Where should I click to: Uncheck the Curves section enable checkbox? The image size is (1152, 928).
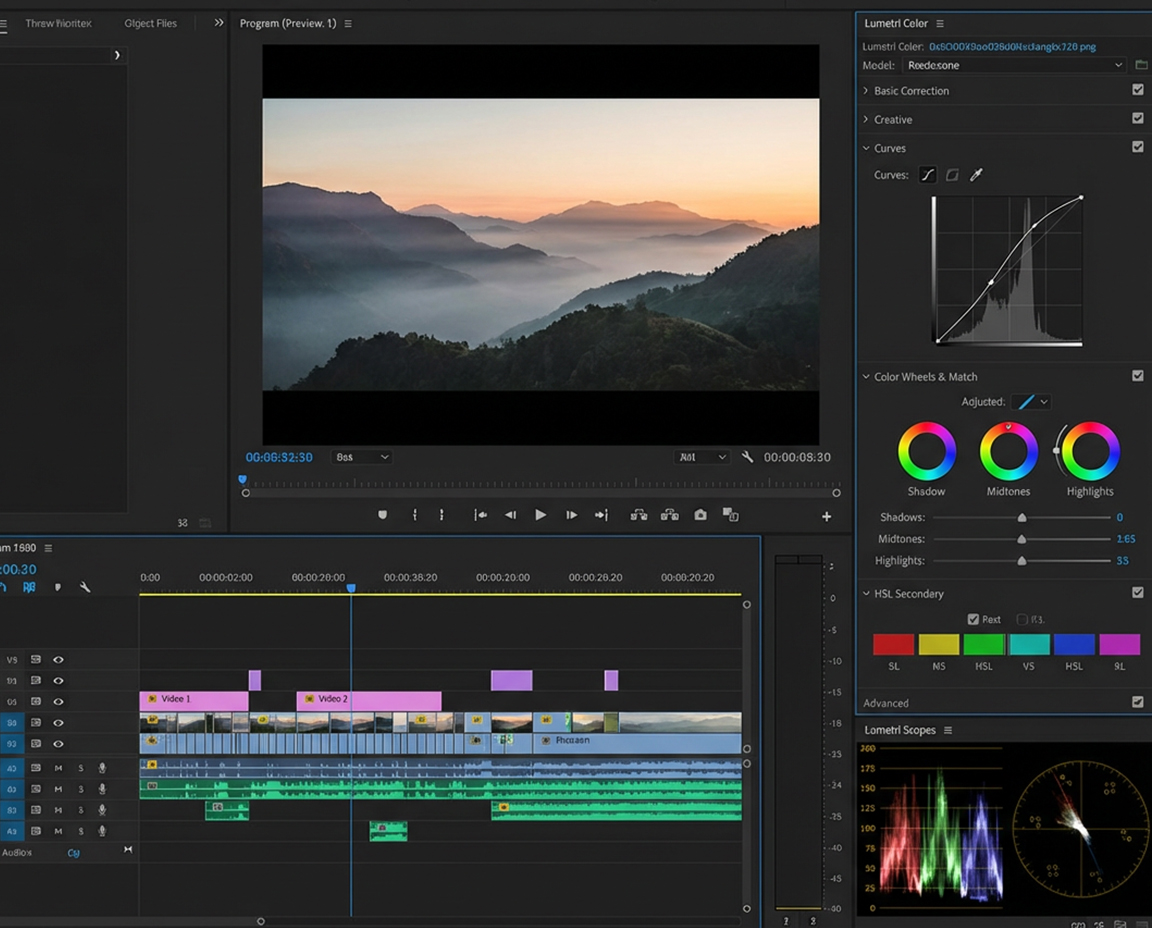pos(1138,146)
